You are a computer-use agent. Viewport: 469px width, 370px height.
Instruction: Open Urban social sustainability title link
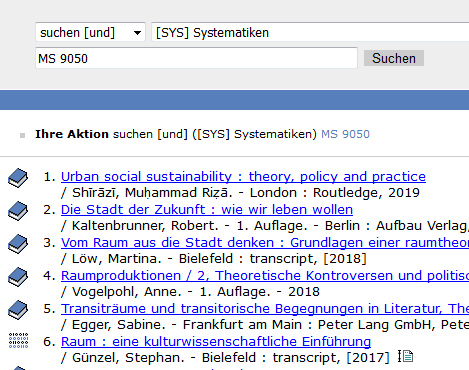[243, 177]
